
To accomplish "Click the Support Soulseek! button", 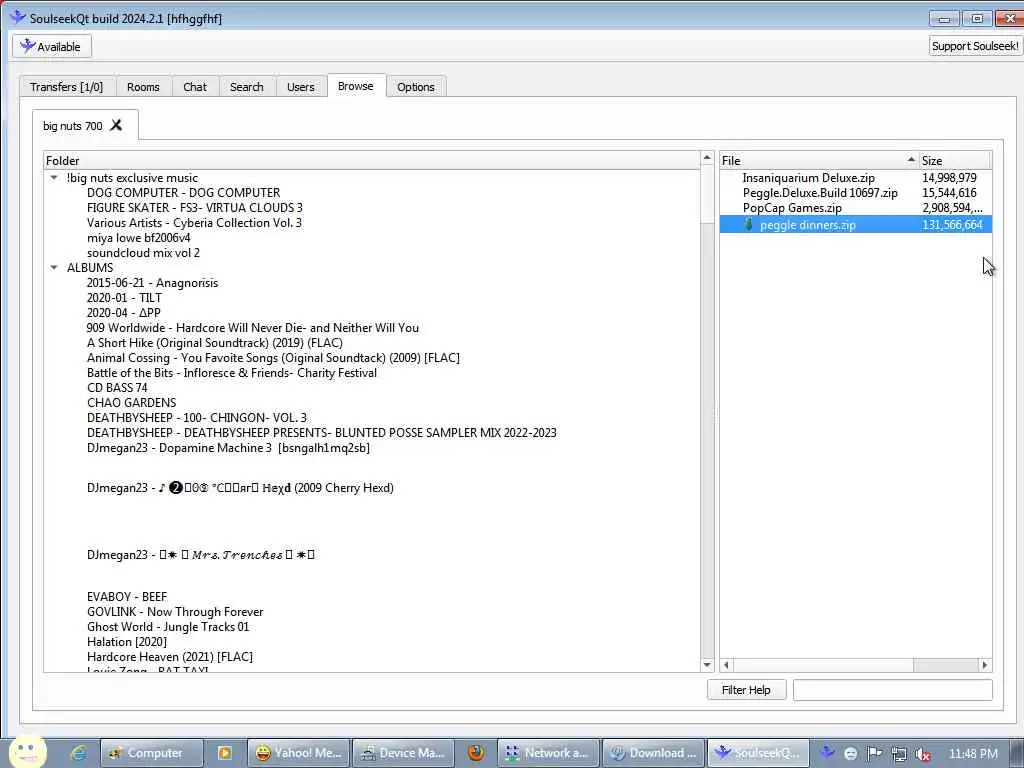I will coord(976,46).
